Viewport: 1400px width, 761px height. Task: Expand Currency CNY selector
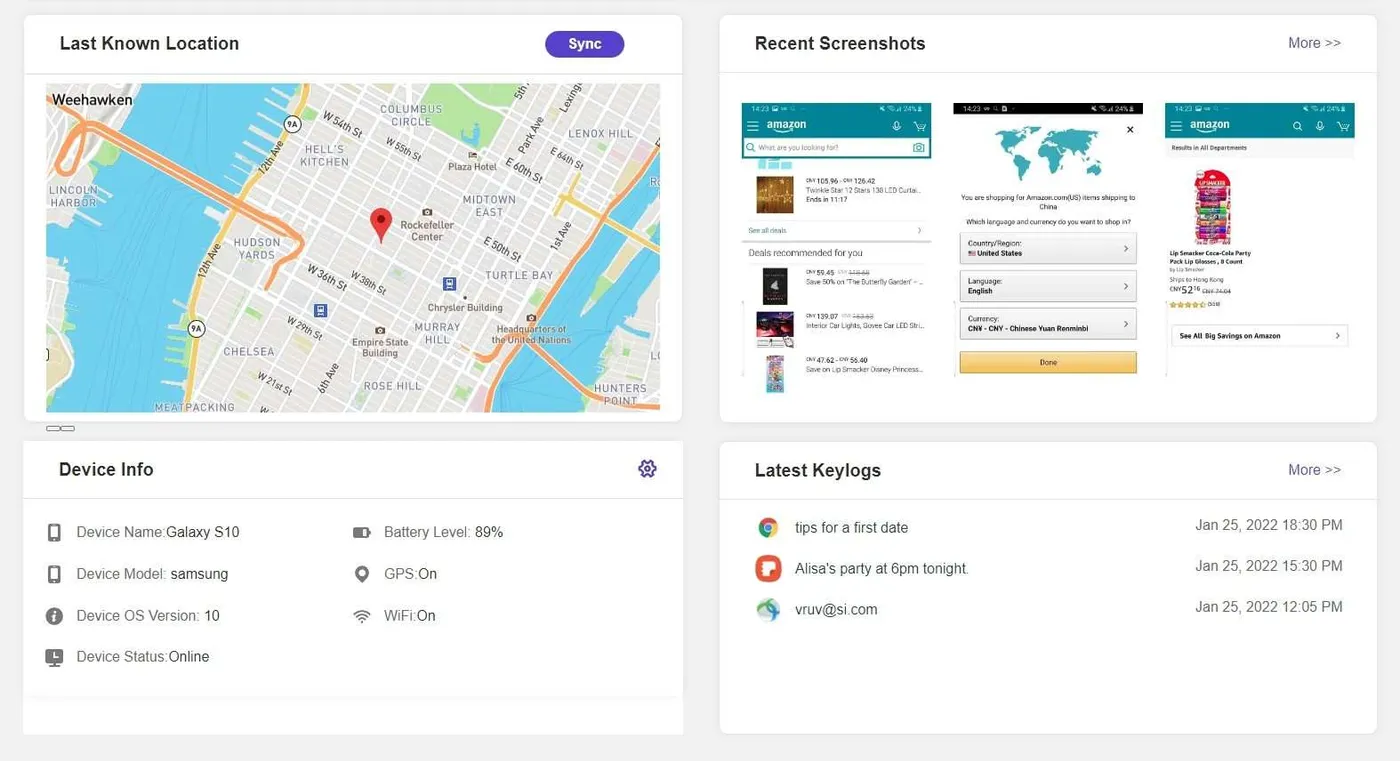pyautogui.click(x=1048, y=324)
